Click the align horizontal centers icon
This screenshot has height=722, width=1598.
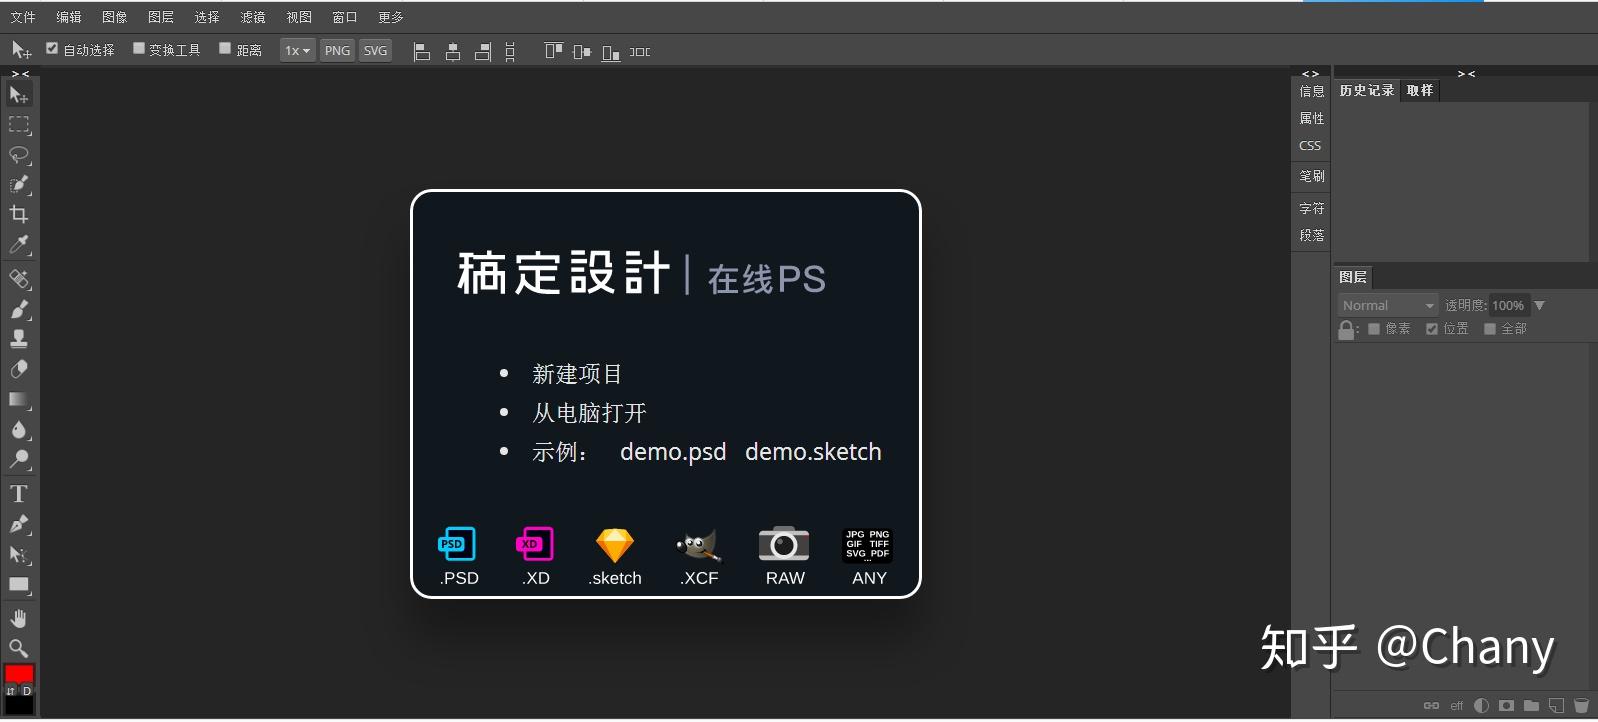click(x=453, y=52)
